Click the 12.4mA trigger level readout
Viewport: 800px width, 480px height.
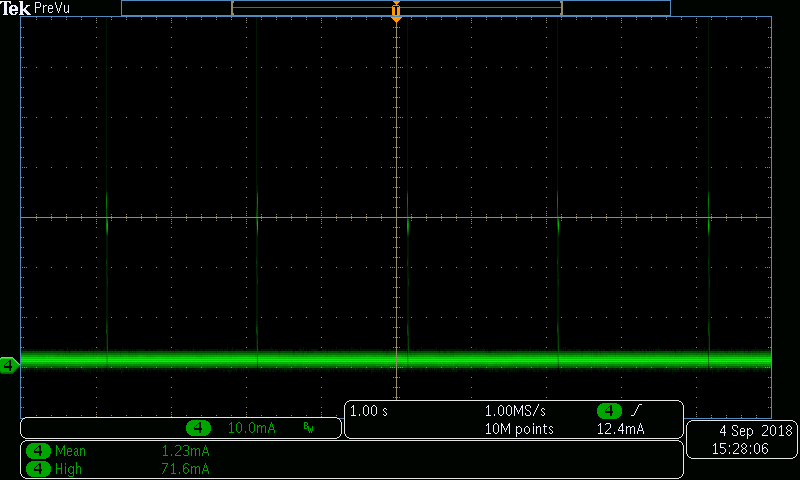click(x=620, y=429)
